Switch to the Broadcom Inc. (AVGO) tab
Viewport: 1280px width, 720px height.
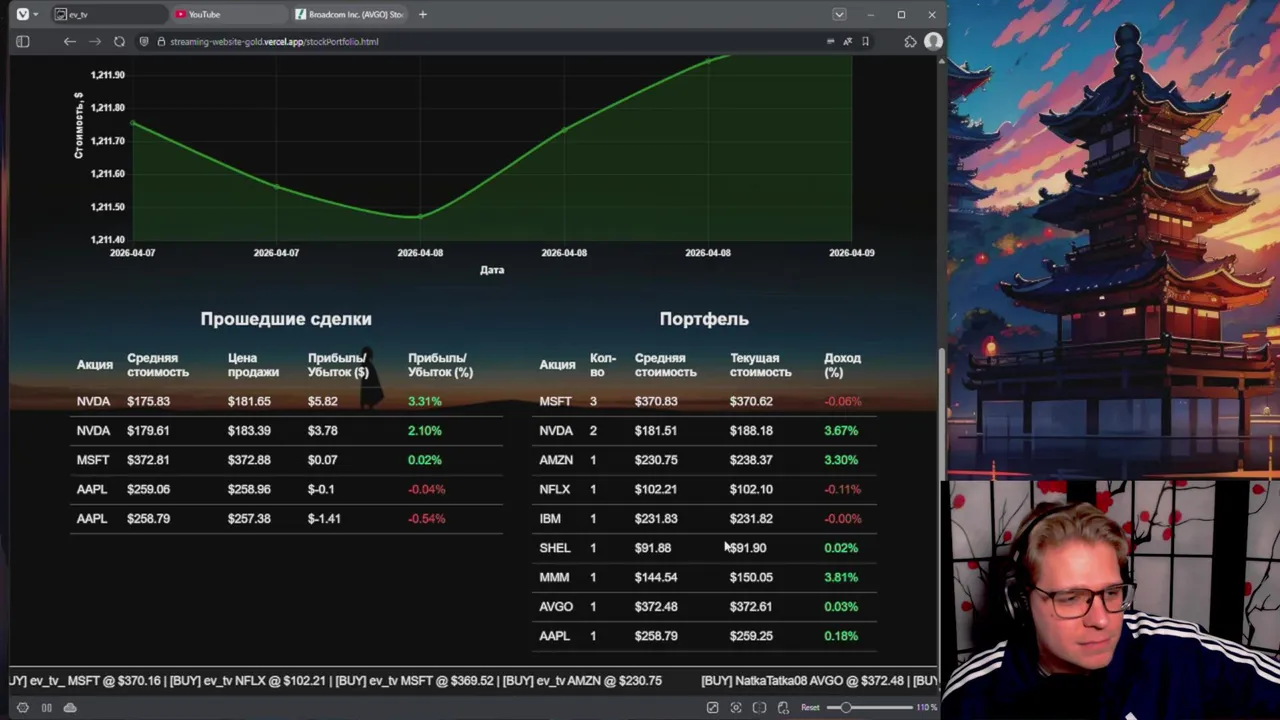[349, 14]
